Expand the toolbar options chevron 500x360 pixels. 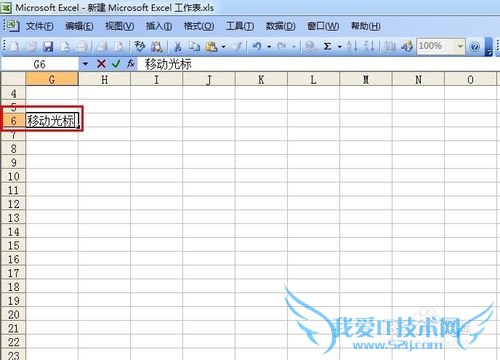[488, 47]
